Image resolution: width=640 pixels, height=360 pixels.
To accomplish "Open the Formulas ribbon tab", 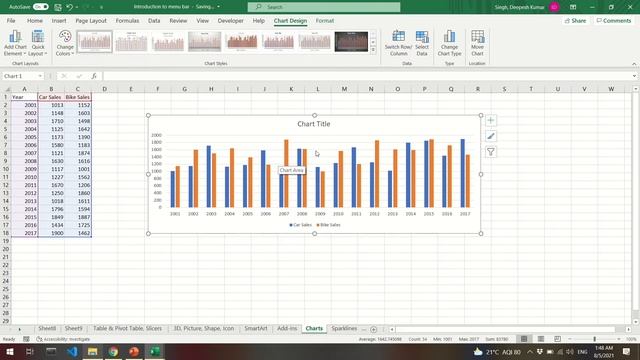I will click(x=127, y=20).
